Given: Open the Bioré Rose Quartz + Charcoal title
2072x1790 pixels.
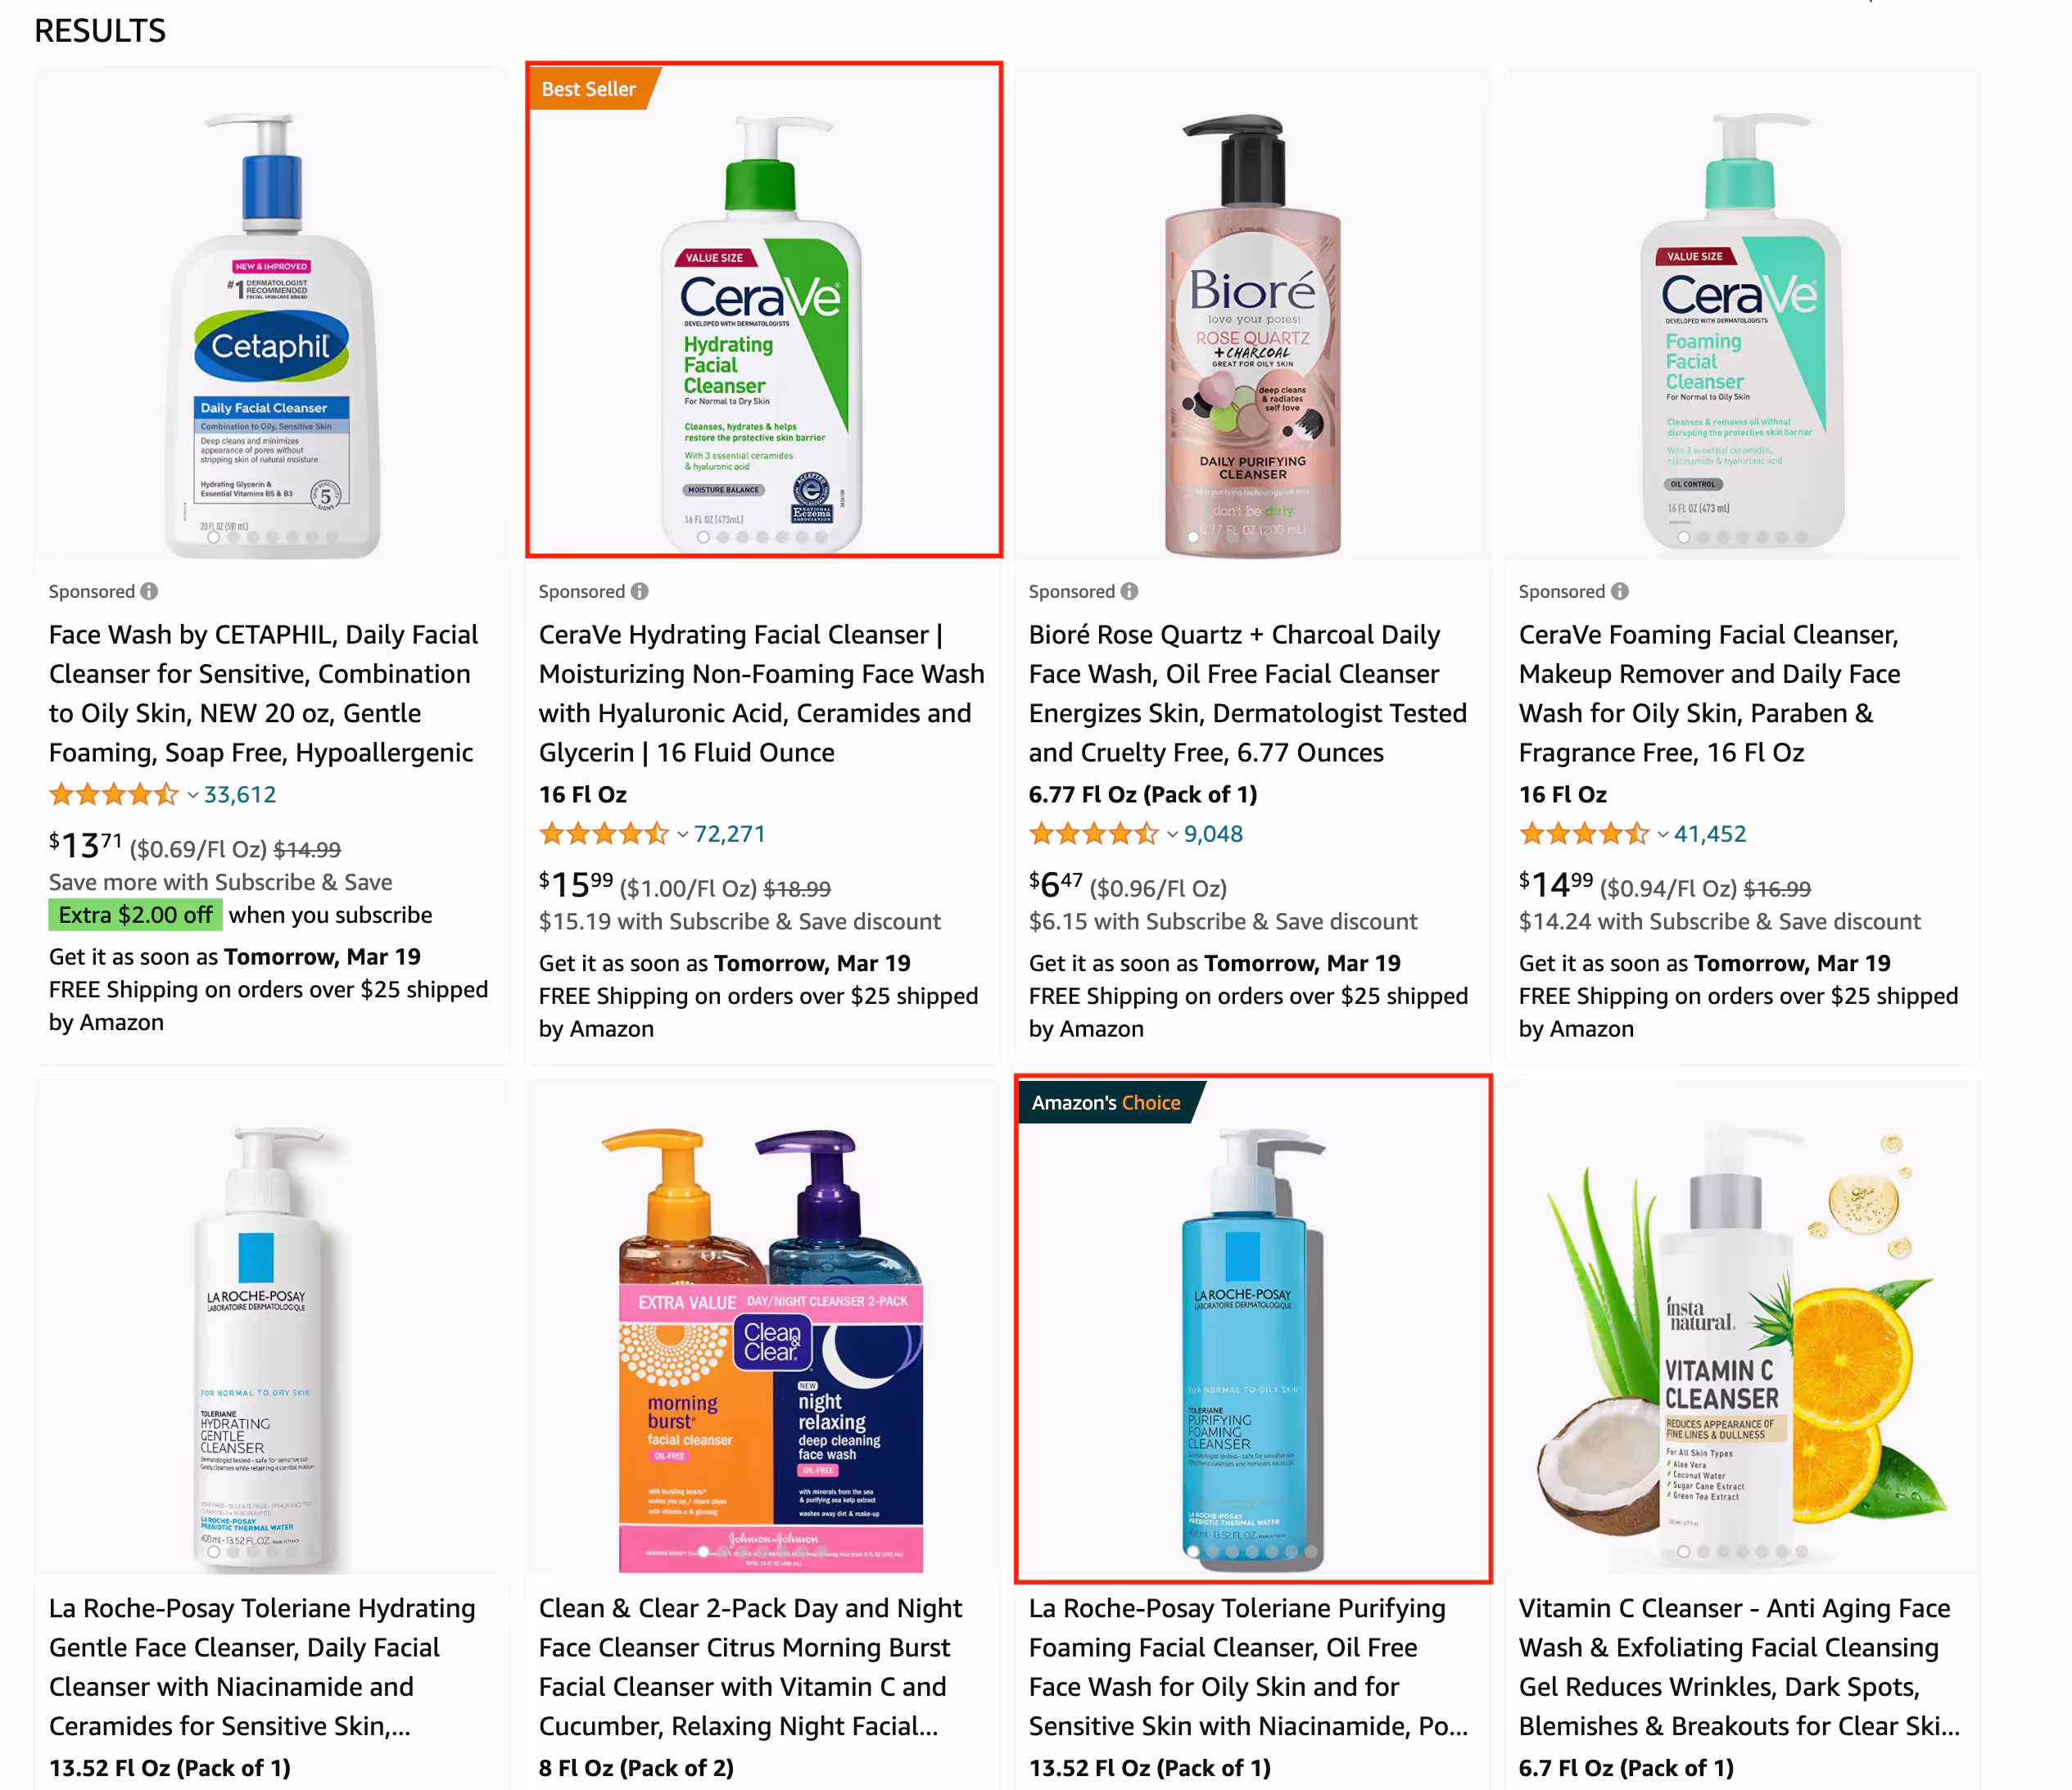Looking at the screenshot, I should pos(1247,693).
